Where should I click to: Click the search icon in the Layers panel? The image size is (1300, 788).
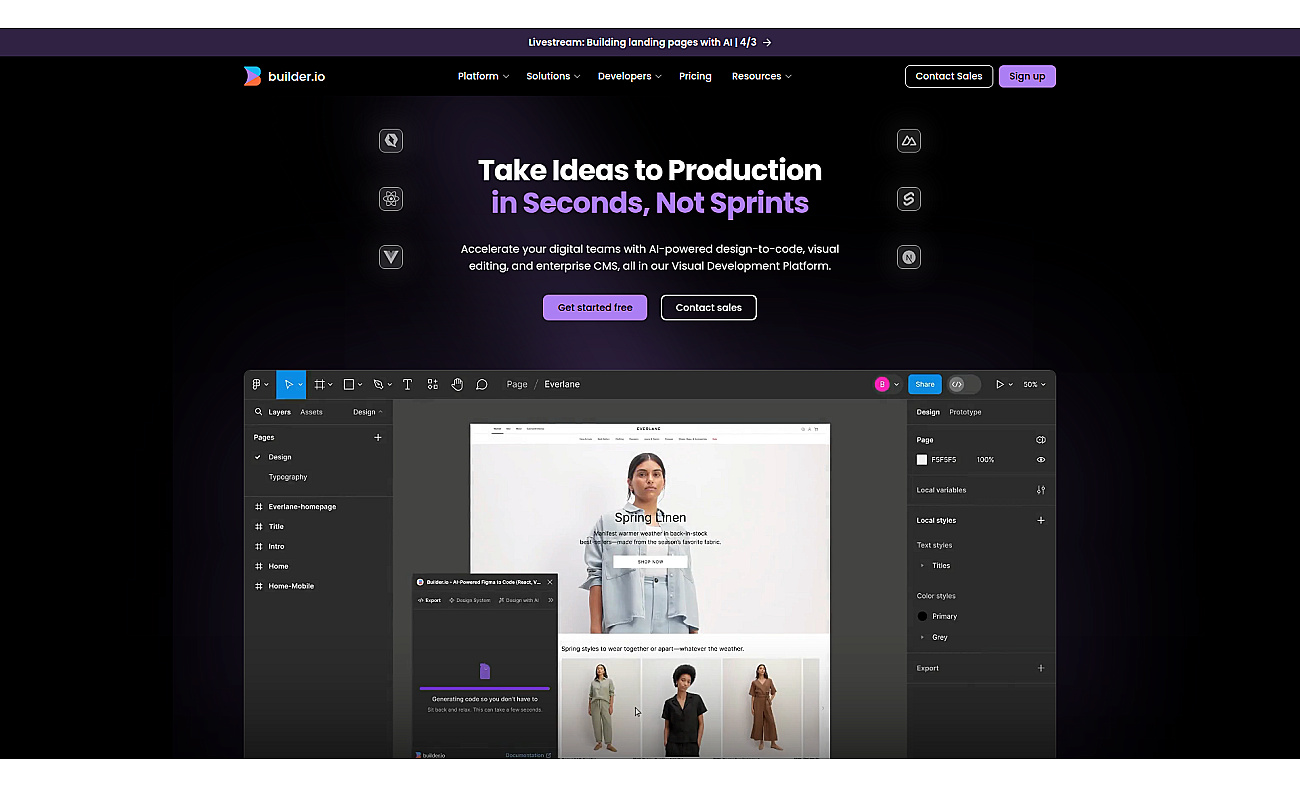[258, 412]
